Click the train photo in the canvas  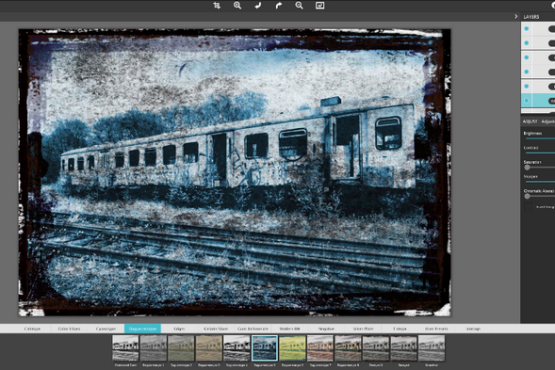point(235,172)
